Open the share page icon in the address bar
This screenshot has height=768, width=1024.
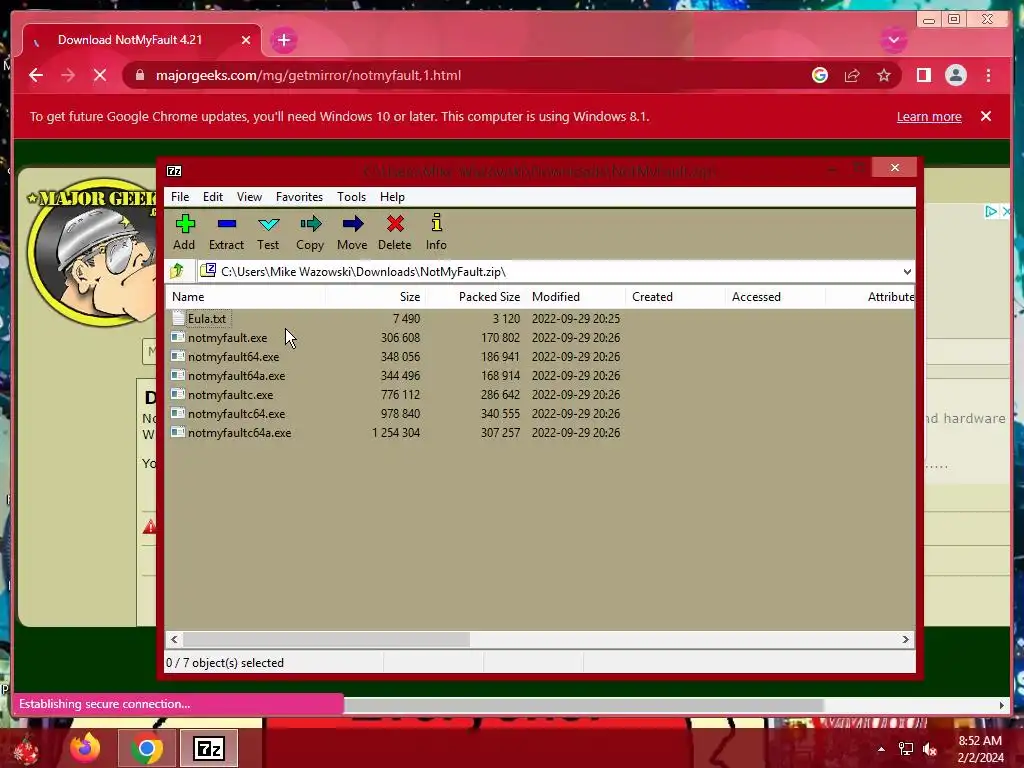[852, 76]
